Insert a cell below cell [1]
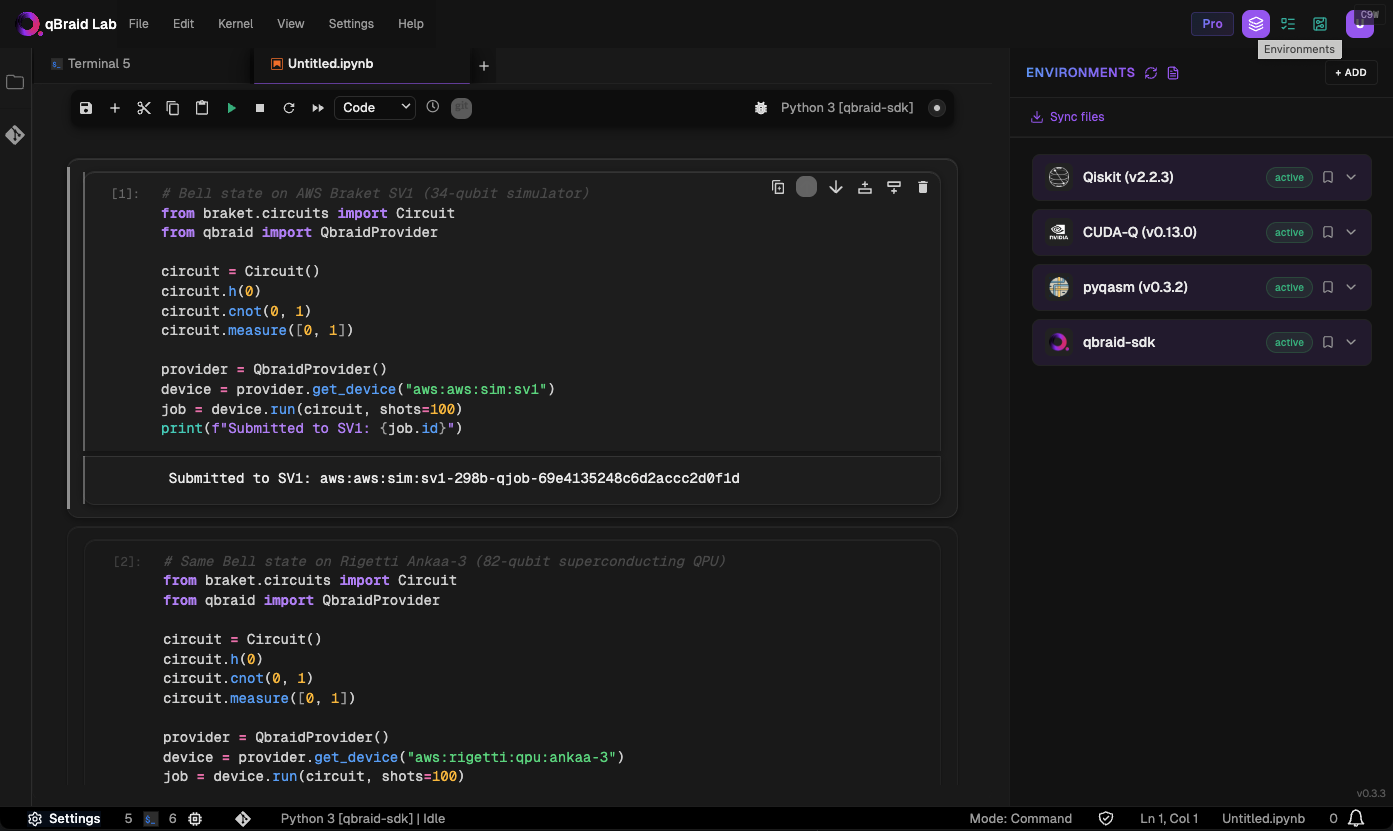The width and height of the screenshot is (1393, 831). pos(894,187)
